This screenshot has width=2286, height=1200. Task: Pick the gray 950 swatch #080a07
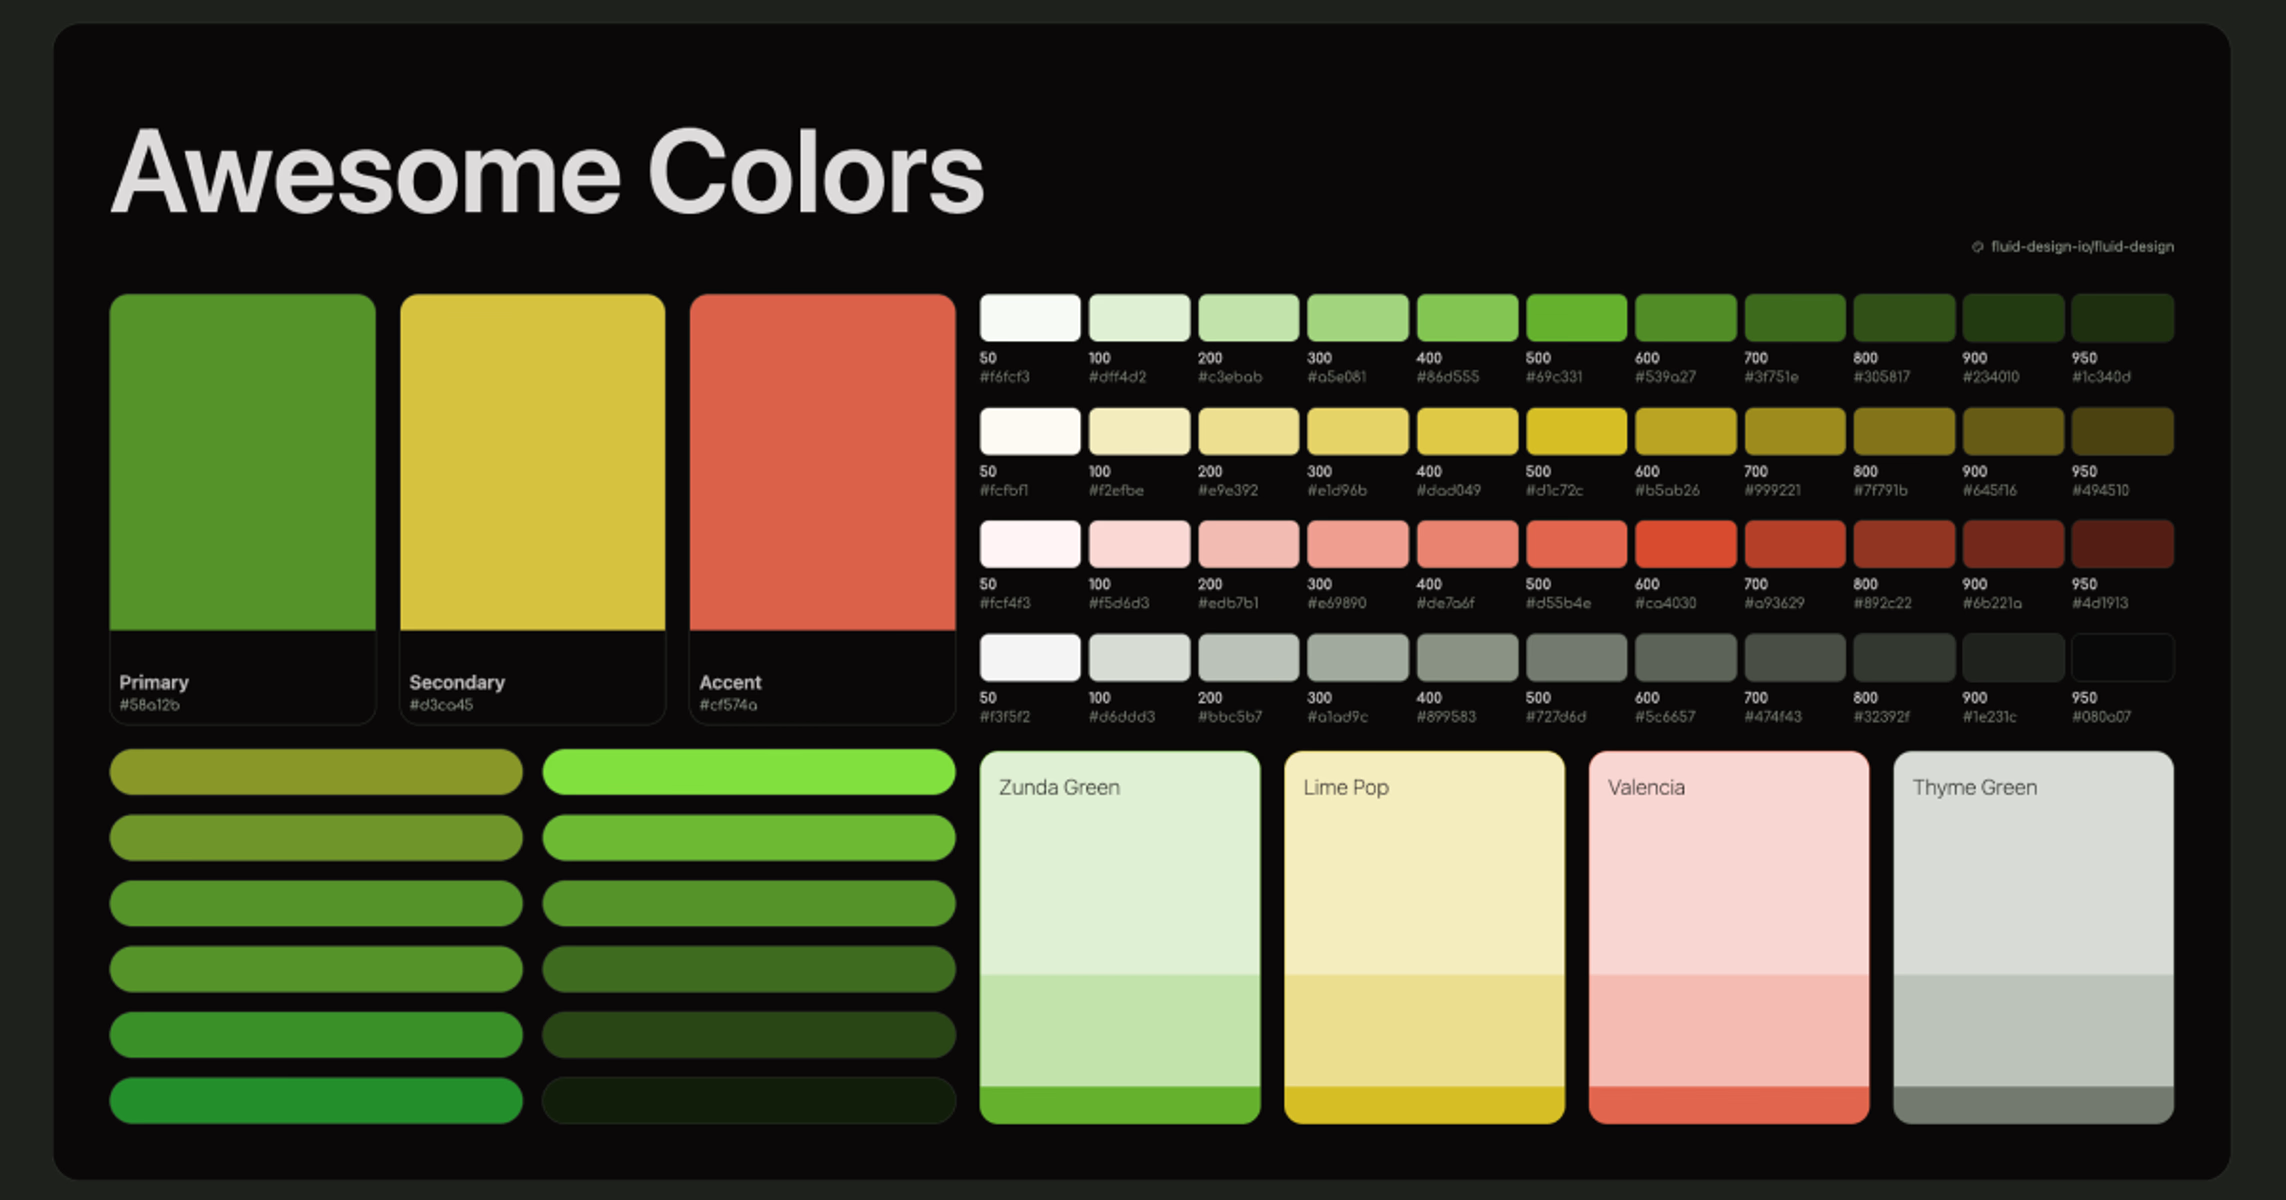(2122, 658)
